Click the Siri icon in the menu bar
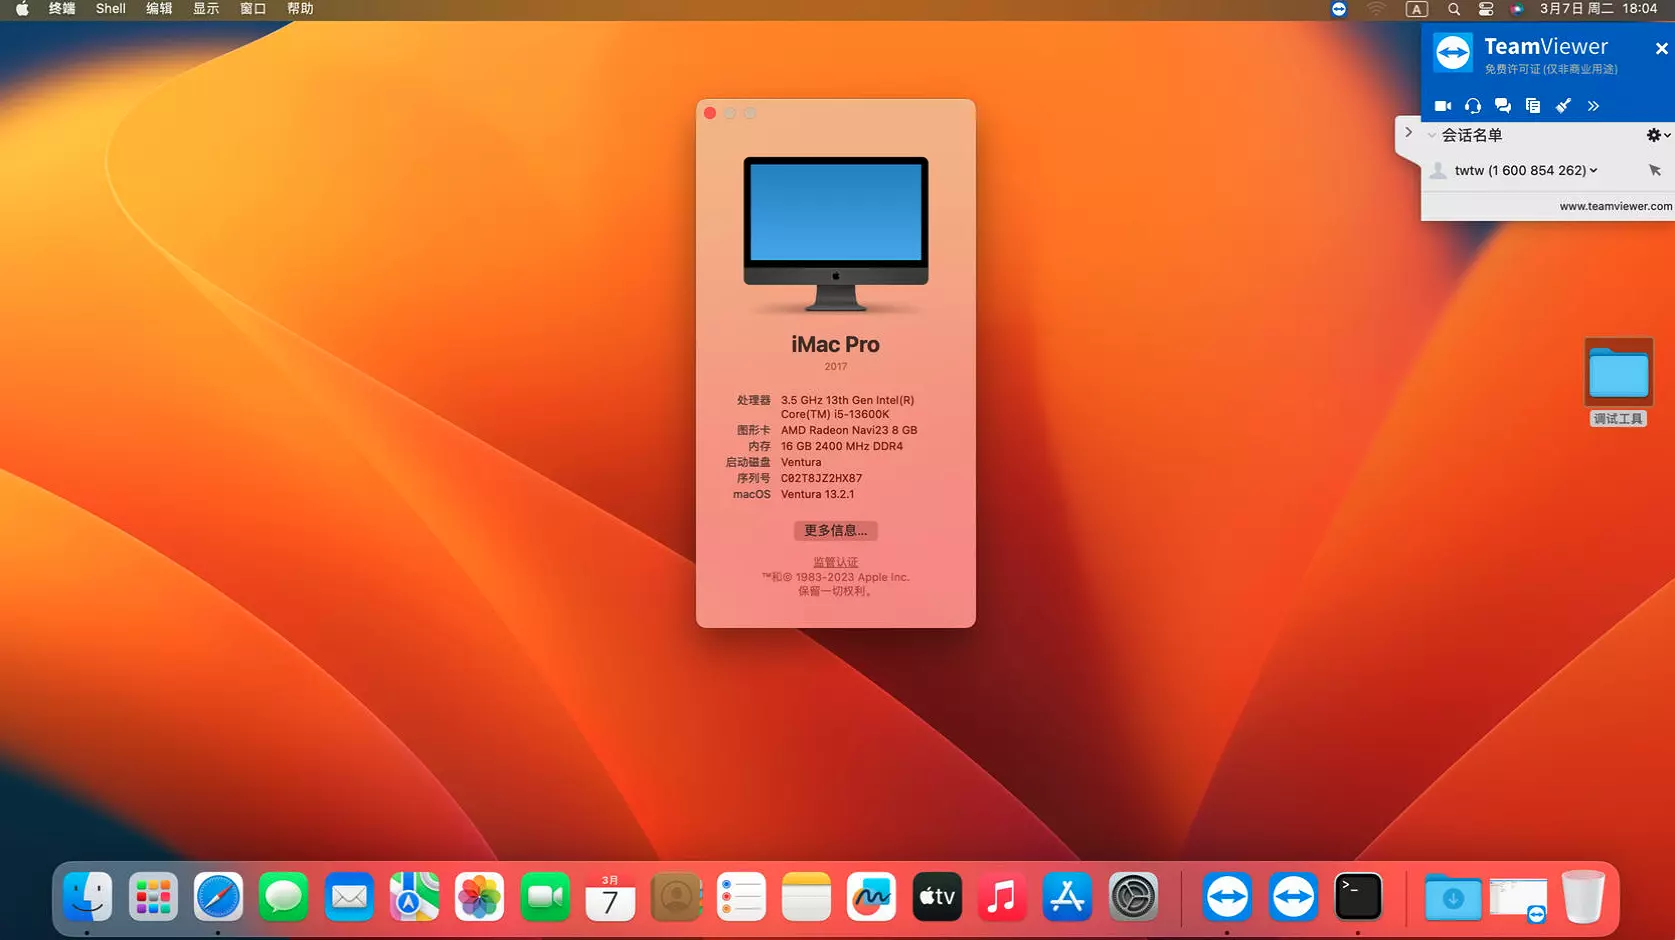The height and width of the screenshot is (940, 1675). pos(1516,9)
